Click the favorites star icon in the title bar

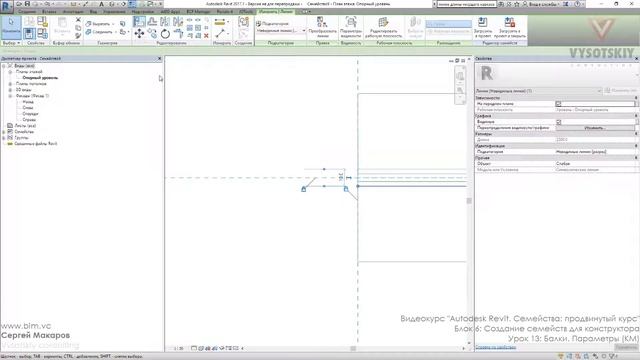(517, 4)
